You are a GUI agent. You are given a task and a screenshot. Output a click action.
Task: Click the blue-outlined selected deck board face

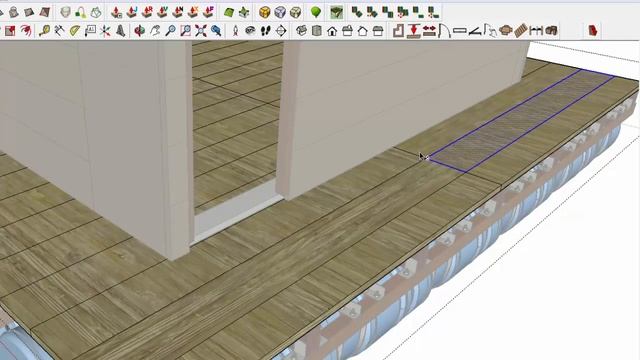pos(522,120)
